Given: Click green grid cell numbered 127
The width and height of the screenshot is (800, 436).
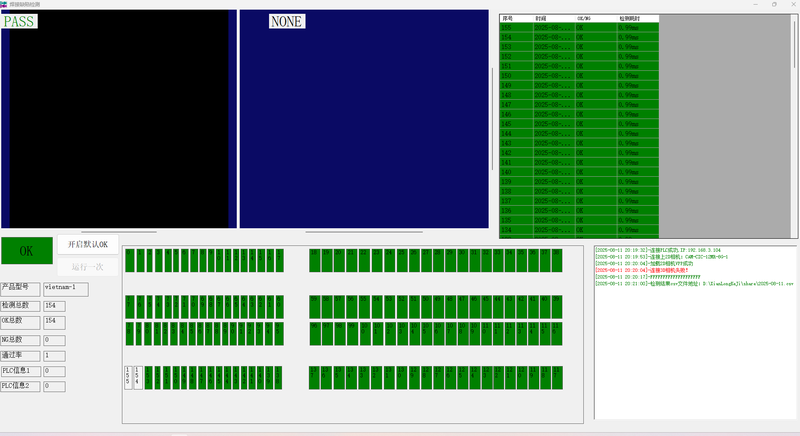Looking at the screenshot, I should coord(439,378).
